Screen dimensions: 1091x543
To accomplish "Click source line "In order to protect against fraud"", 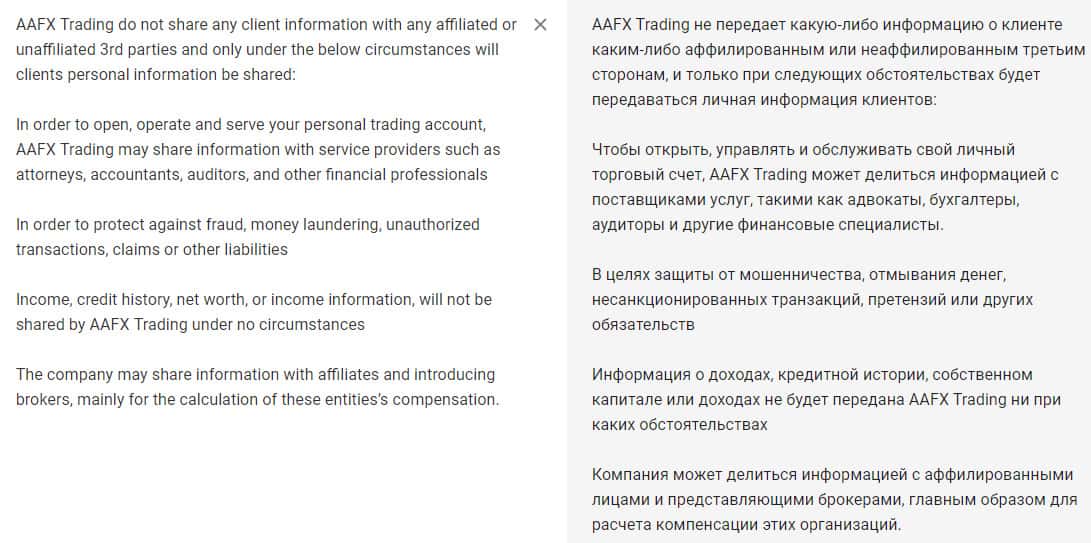I will (x=247, y=224).
